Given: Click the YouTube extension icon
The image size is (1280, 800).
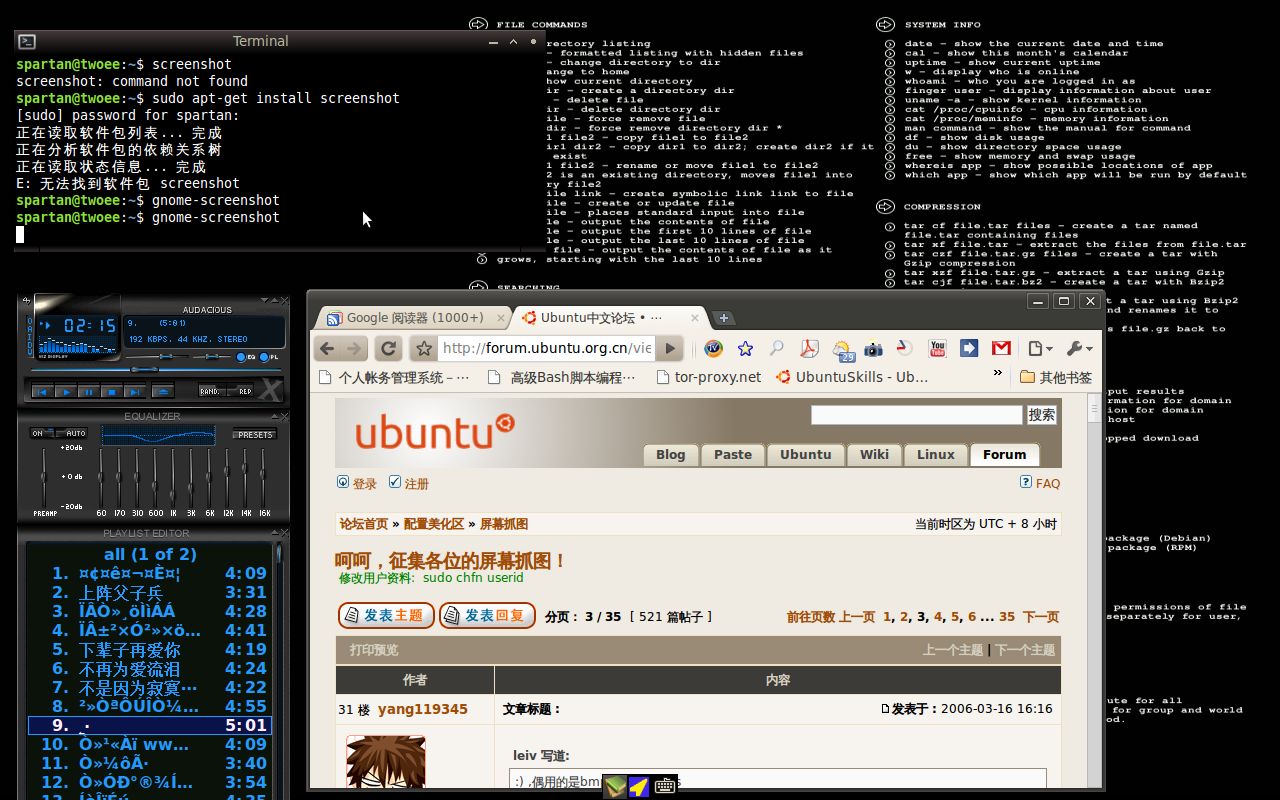Looking at the screenshot, I should pyautogui.click(x=937, y=348).
